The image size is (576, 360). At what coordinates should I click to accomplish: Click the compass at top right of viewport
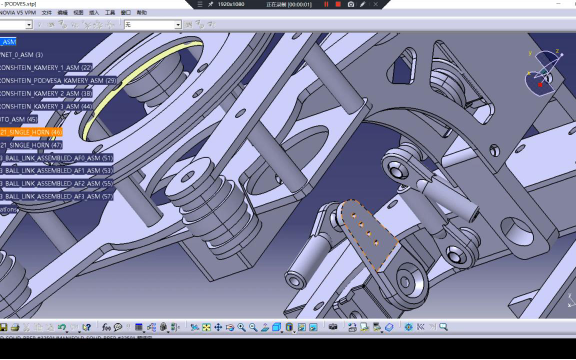pos(544,72)
